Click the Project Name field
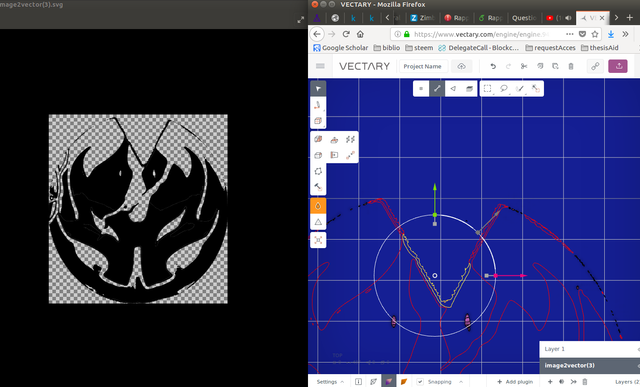The height and width of the screenshot is (387, 640). [x=423, y=66]
